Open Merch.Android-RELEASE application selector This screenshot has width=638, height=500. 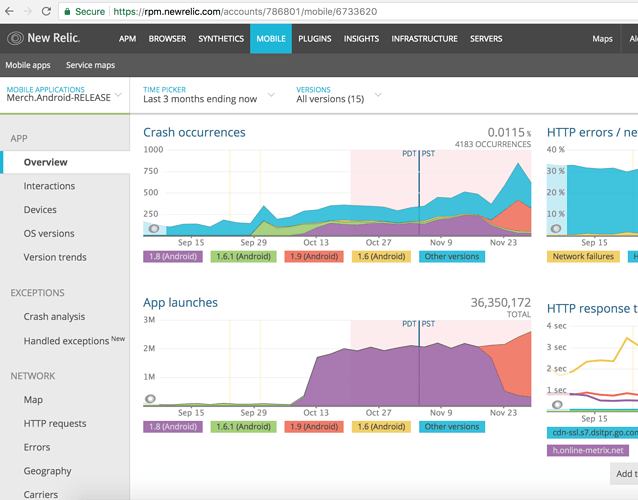58,98
